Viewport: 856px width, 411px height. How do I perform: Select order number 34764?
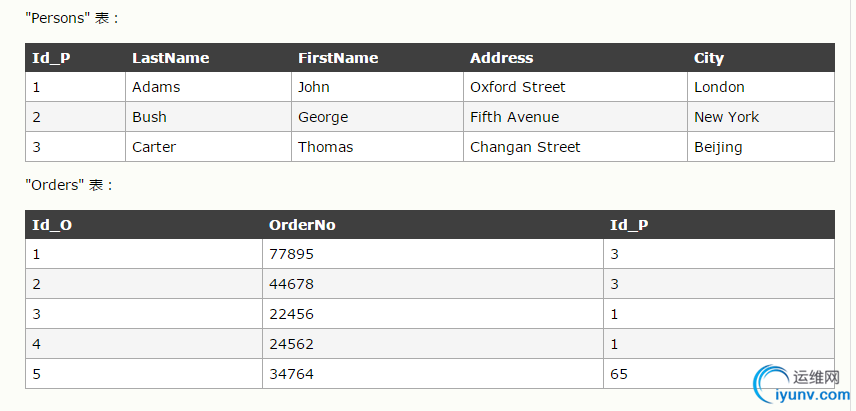point(291,374)
